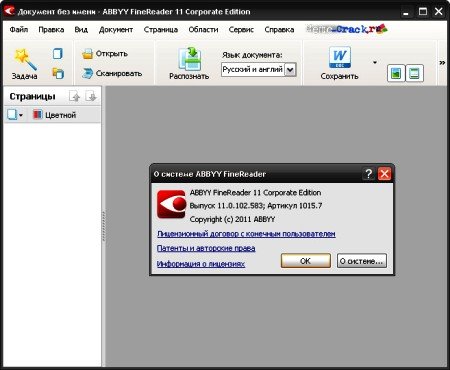450x370 pixels.
Task: Click OK in the About dialog
Action: pyautogui.click(x=306, y=261)
